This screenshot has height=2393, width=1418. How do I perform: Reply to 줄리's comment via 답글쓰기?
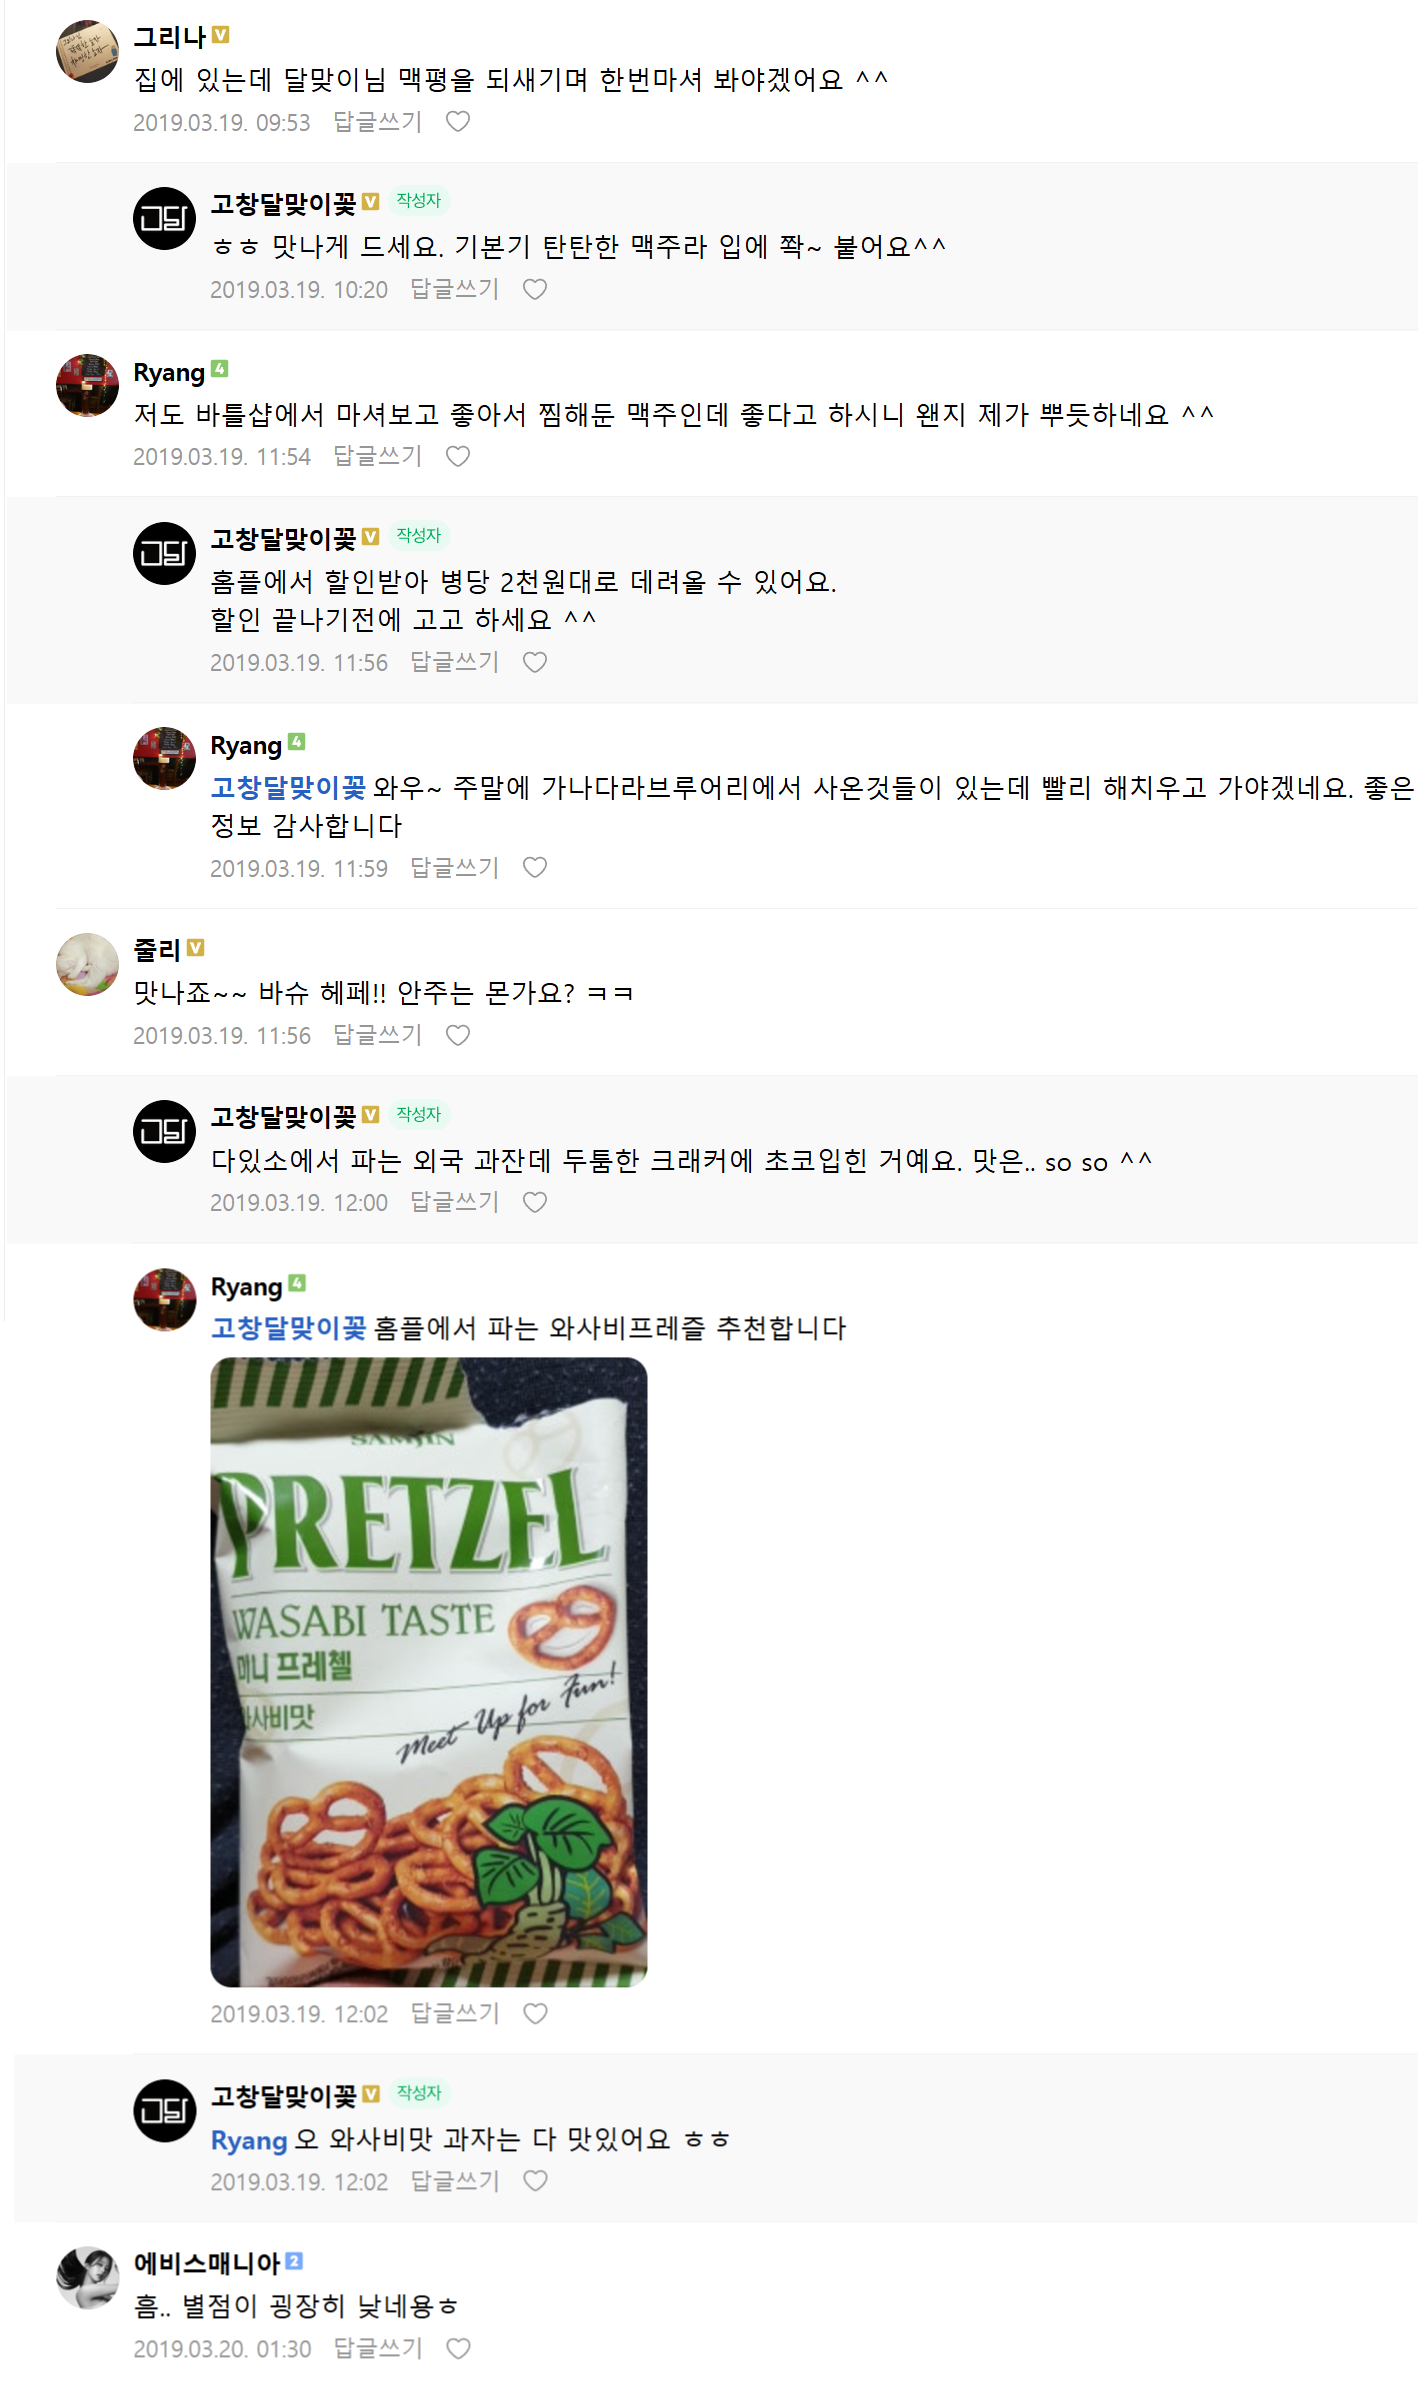coord(378,1036)
